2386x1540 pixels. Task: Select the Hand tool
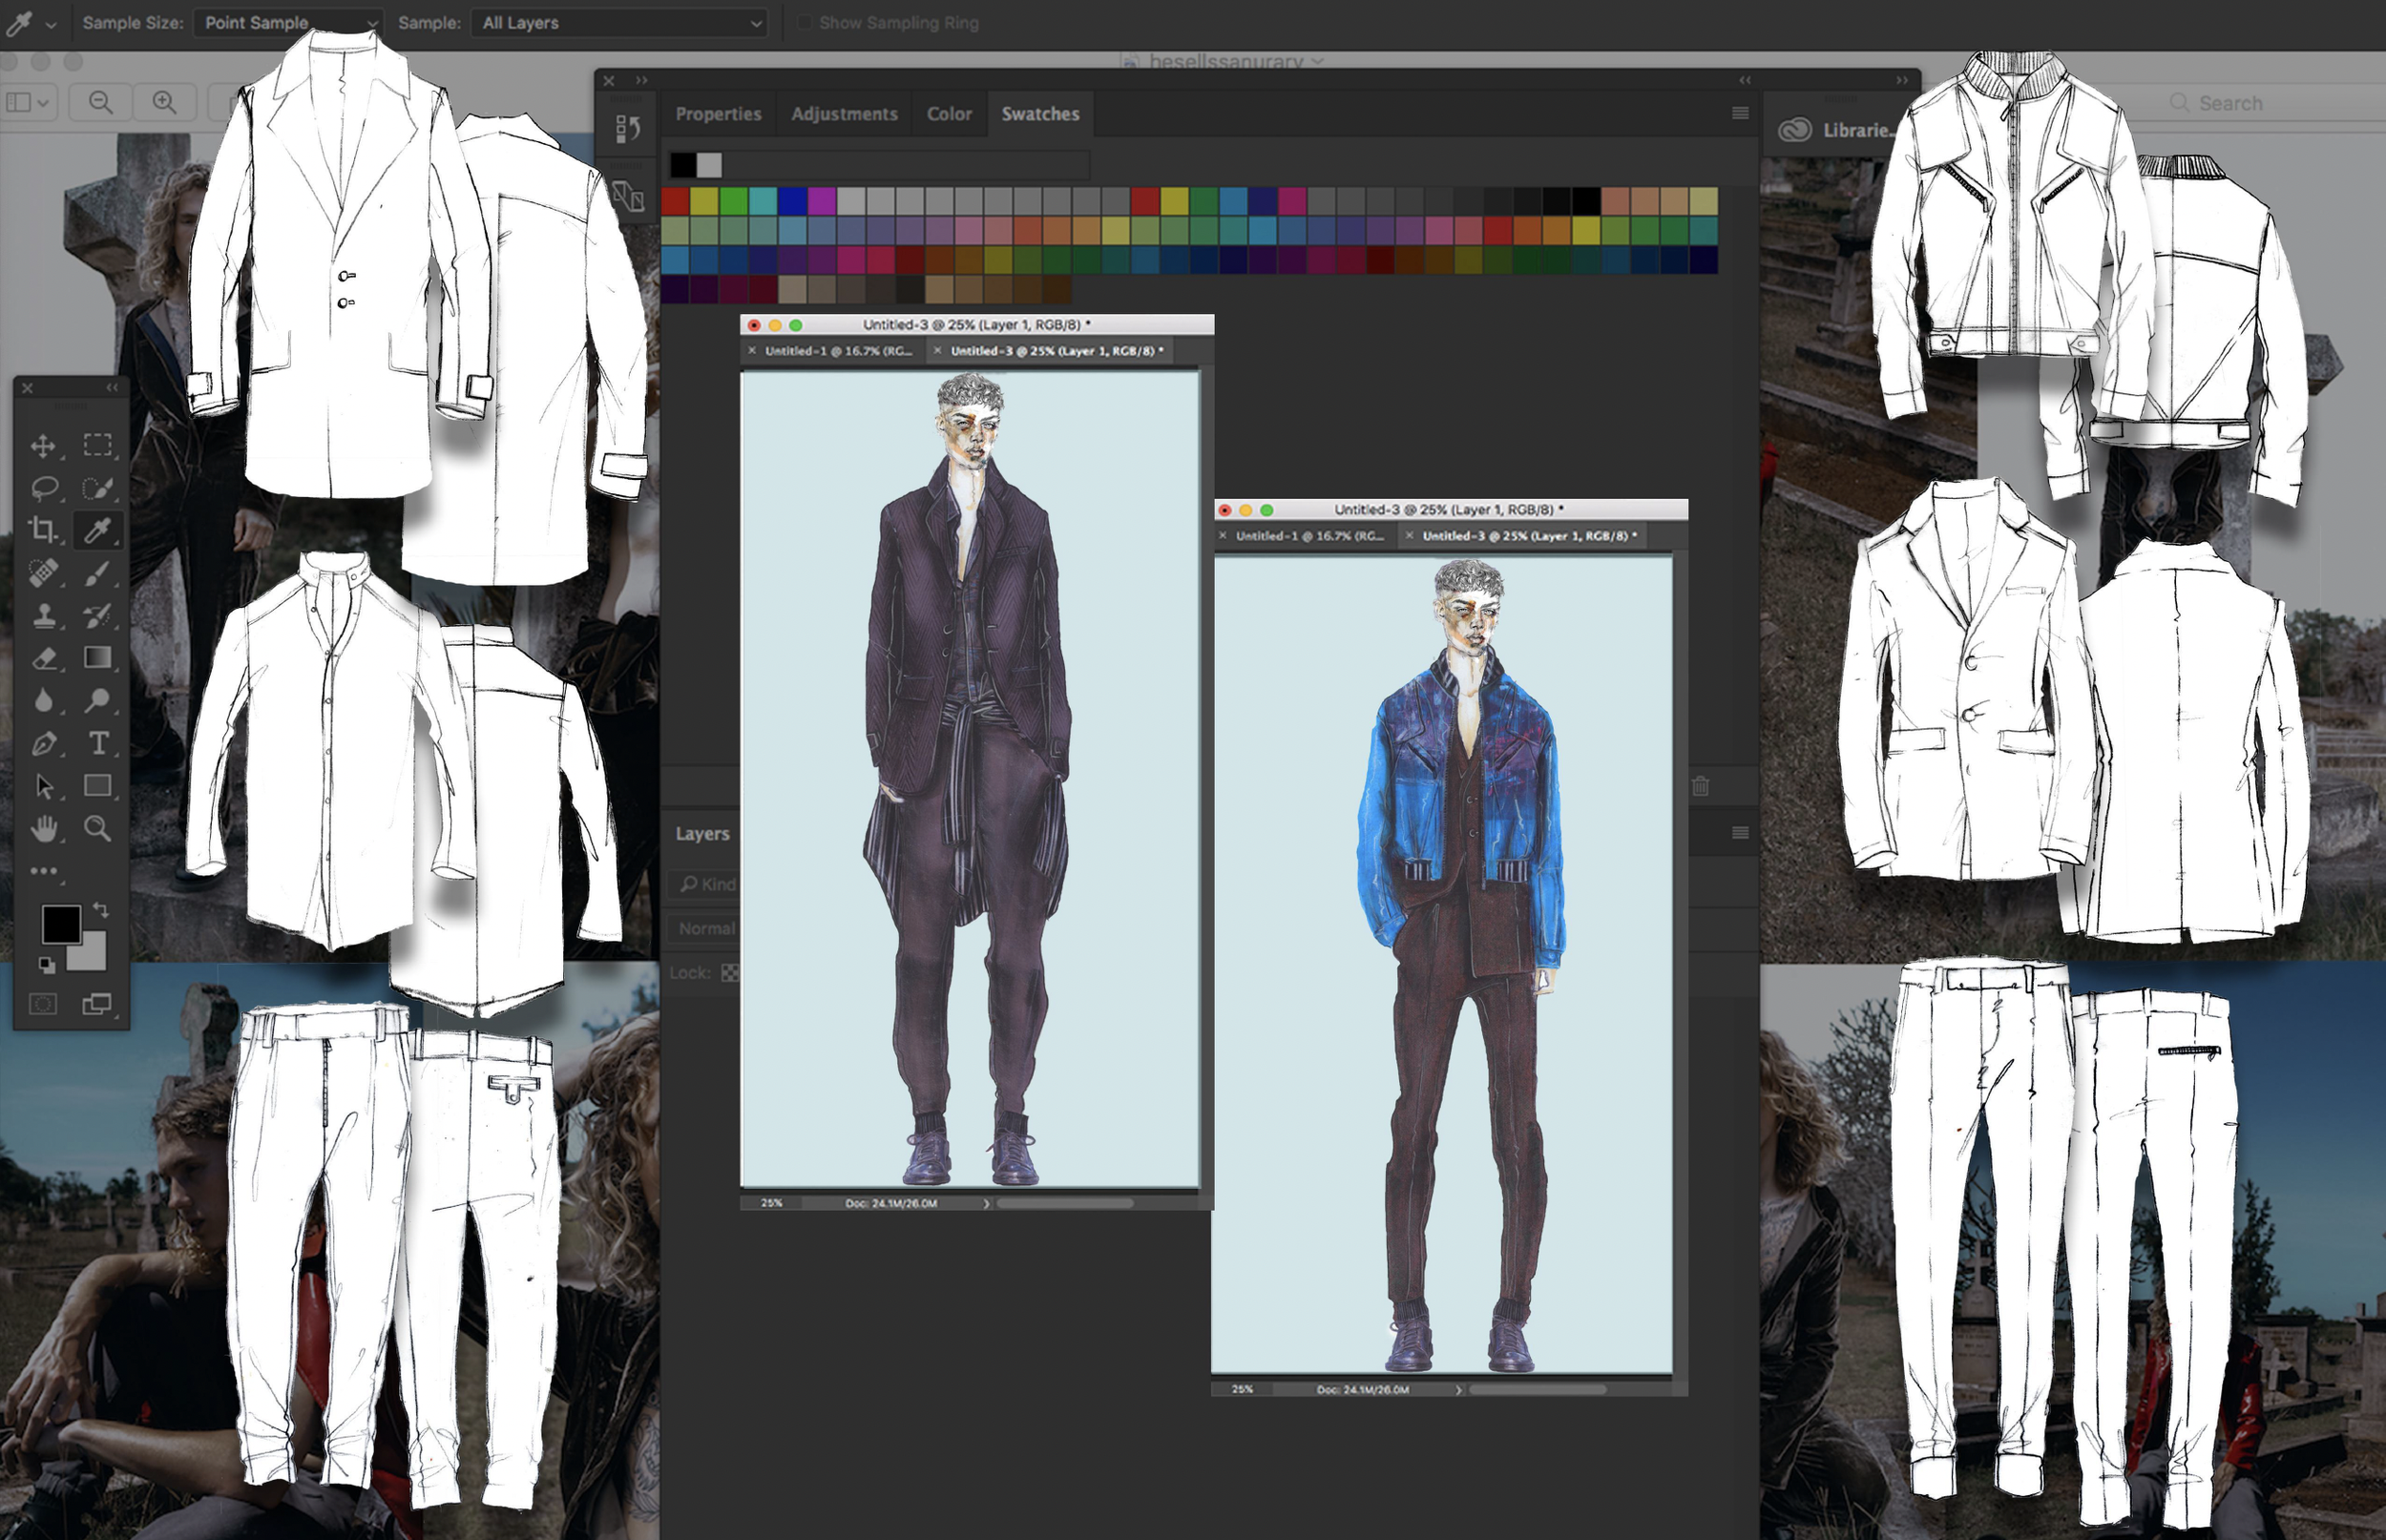[43, 828]
